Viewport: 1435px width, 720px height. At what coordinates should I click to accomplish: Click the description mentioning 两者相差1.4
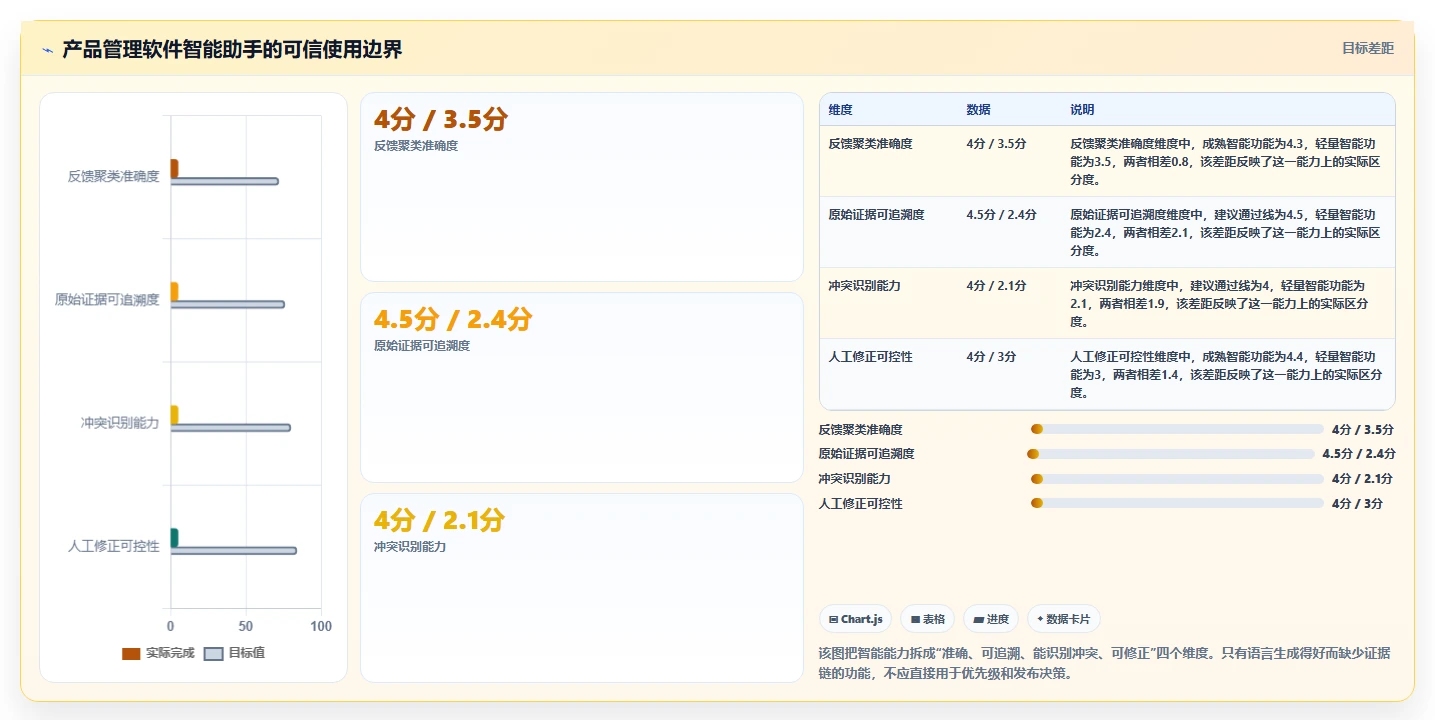[1226, 375]
